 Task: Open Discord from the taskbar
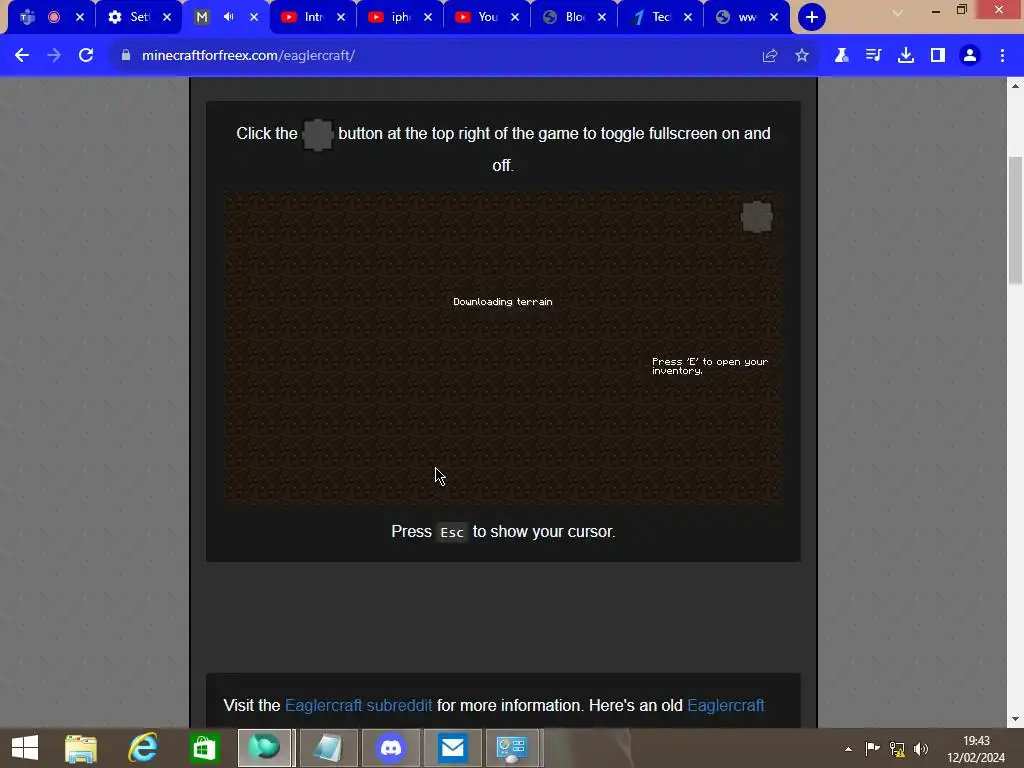(391, 748)
